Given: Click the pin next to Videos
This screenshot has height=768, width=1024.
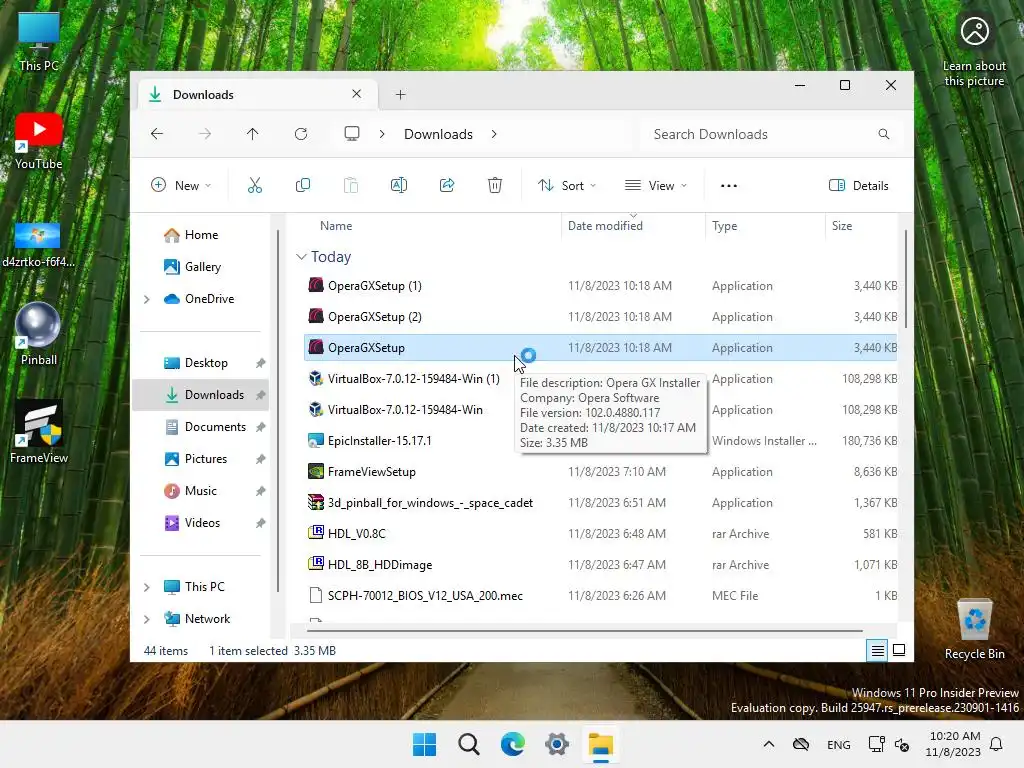Looking at the screenshot, I should [x=260, y=523].
